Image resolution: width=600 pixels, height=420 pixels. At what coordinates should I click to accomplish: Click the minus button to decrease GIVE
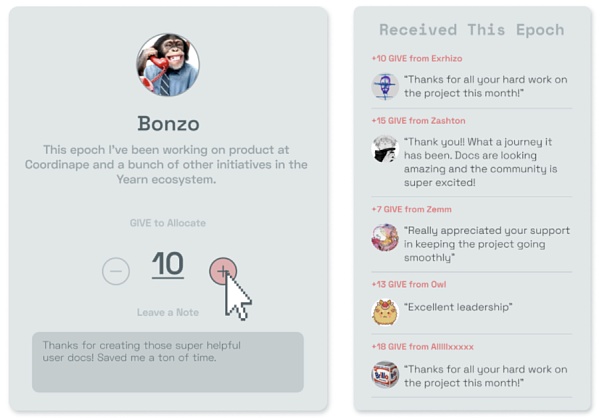tap(116, 270)
